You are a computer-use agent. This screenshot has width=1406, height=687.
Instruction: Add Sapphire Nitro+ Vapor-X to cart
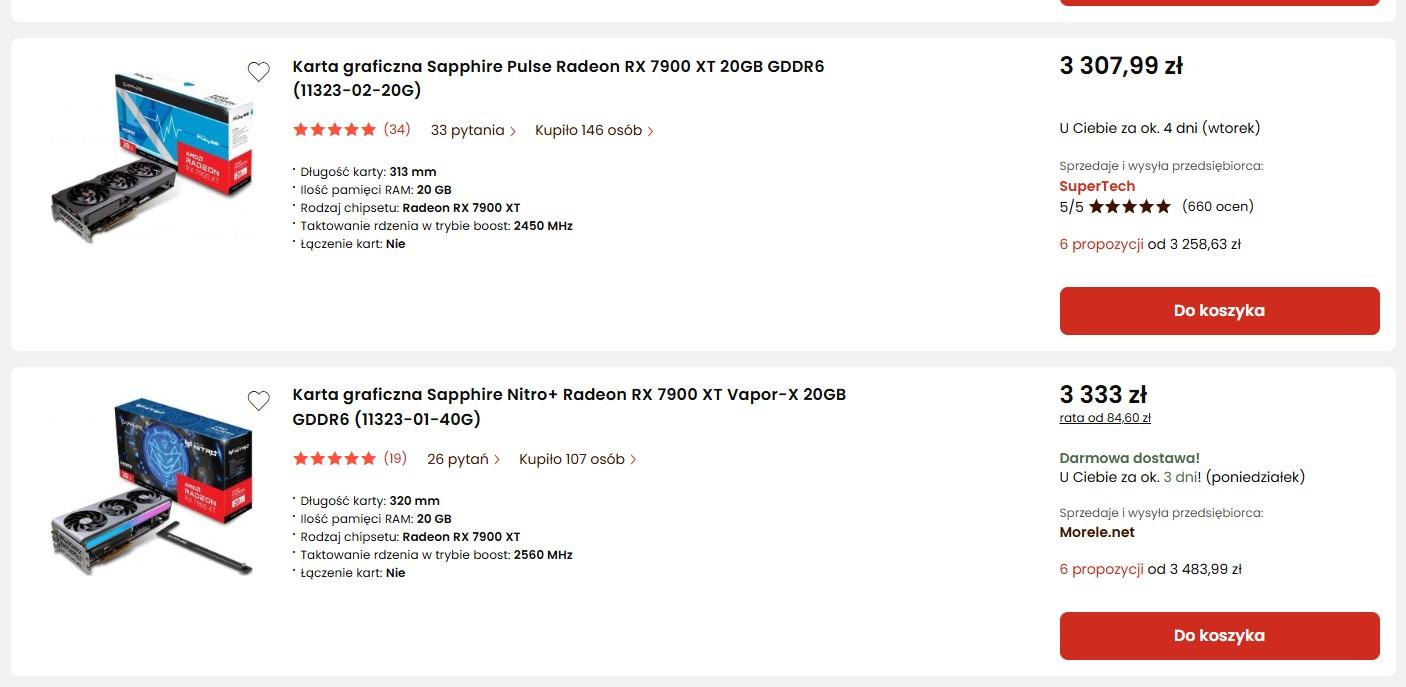coord(1219,636)
